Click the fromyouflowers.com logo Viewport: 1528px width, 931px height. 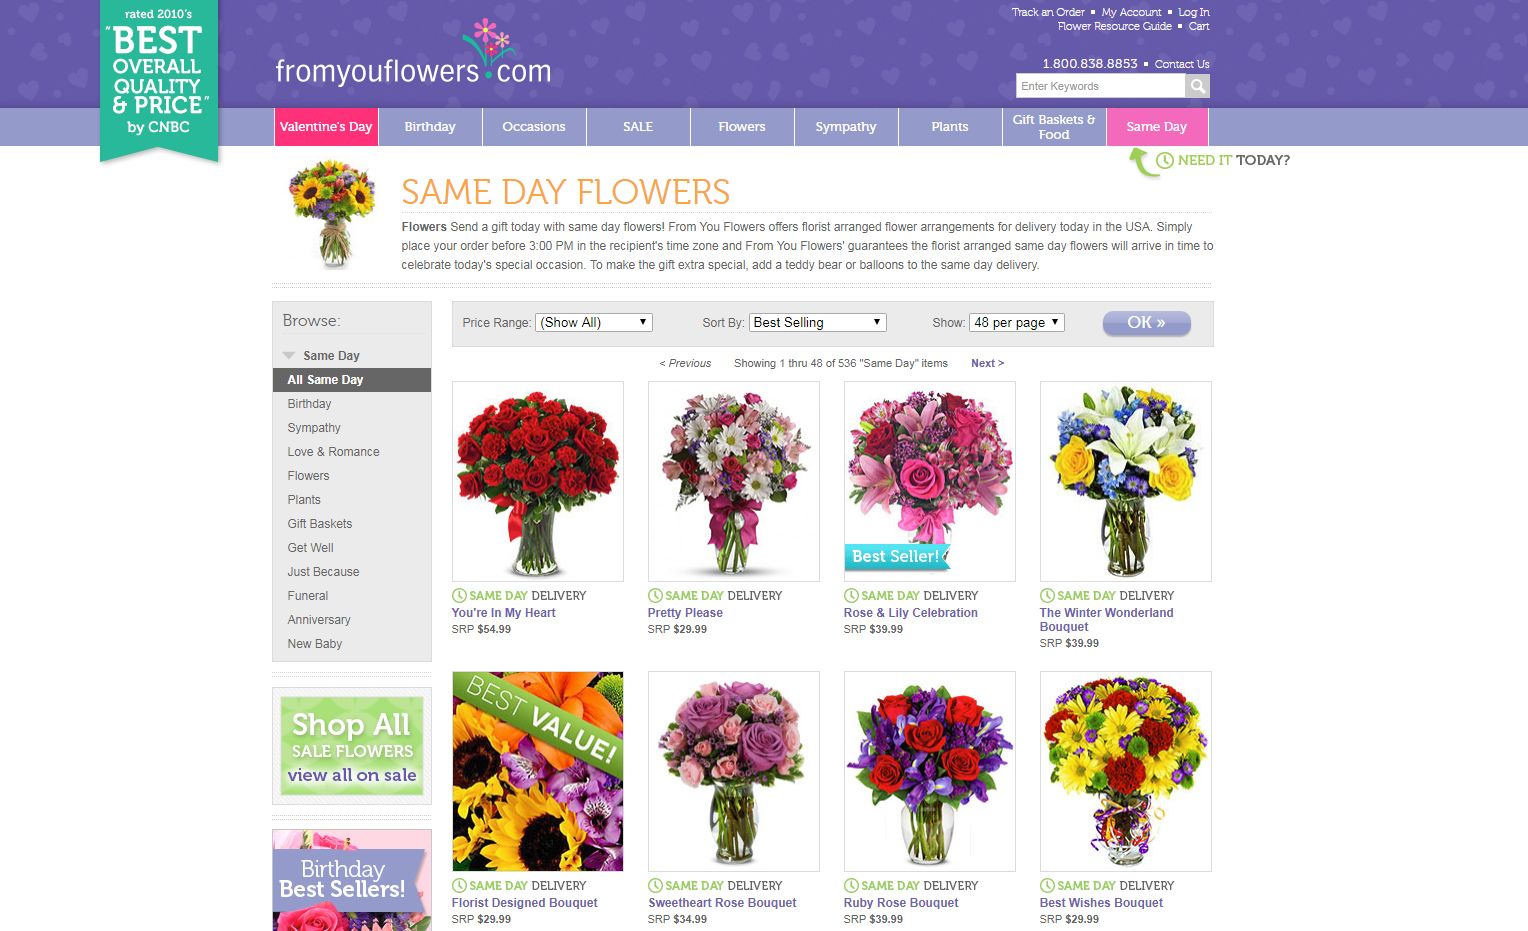click(413, 55)
